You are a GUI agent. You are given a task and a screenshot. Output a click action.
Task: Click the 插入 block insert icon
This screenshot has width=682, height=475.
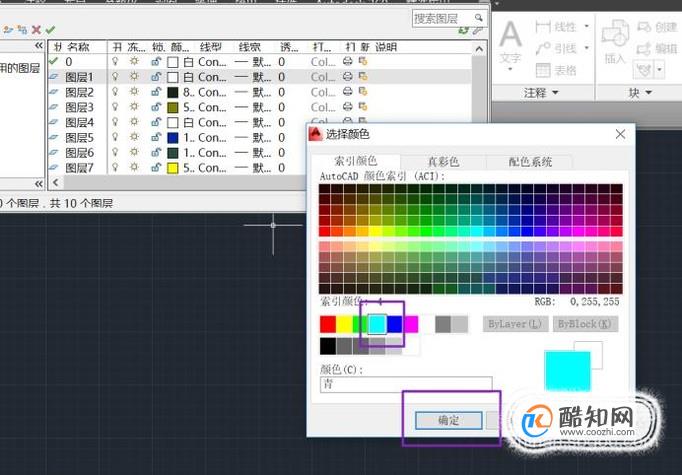pos(615,33)
